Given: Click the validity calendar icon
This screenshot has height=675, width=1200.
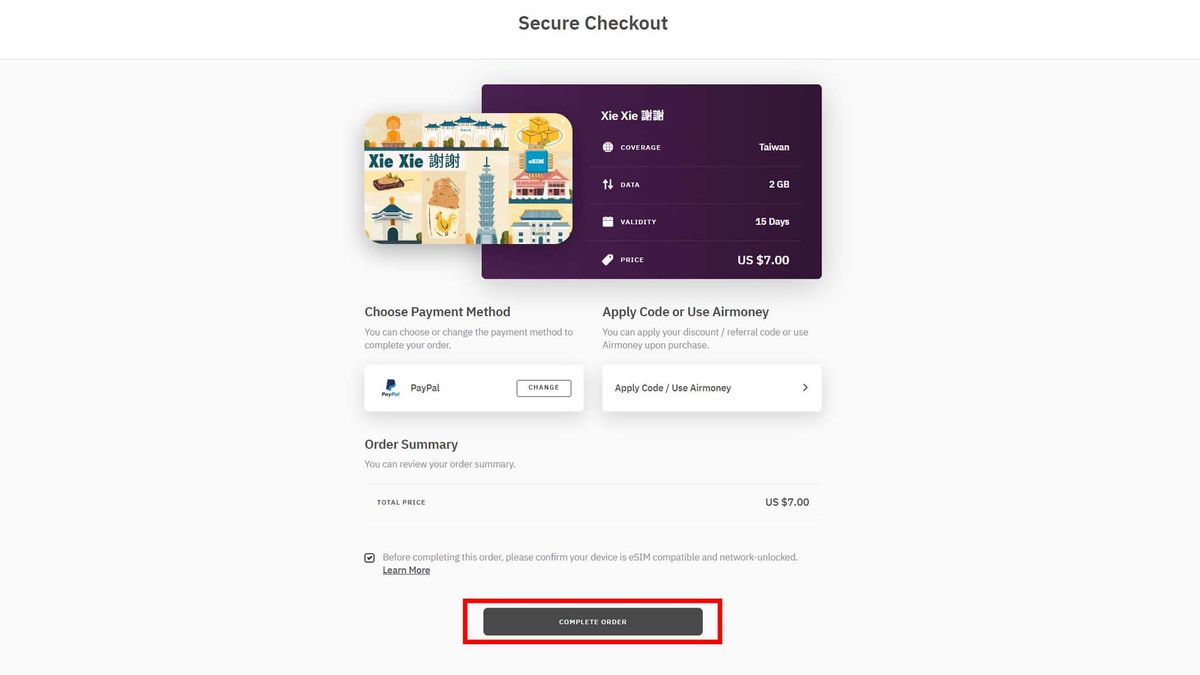Looking at the screenshot, I should [608, 222].
